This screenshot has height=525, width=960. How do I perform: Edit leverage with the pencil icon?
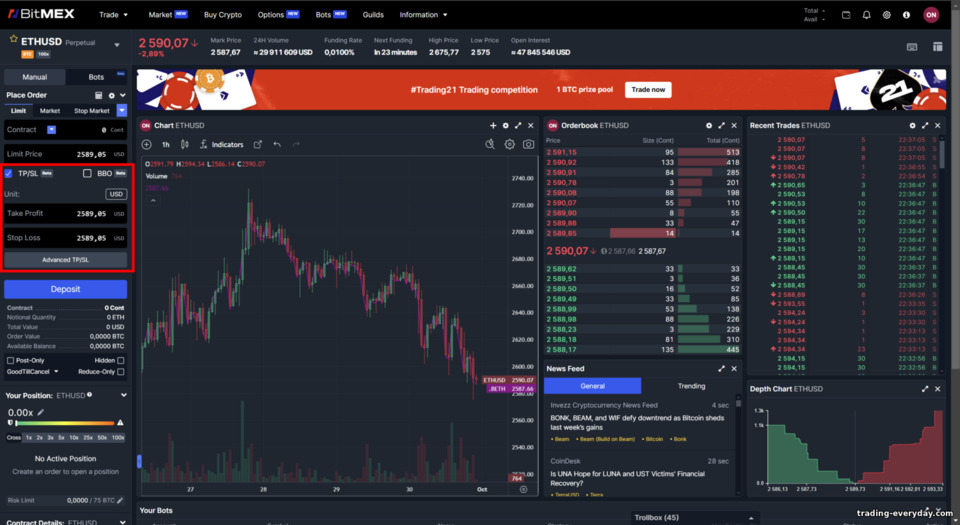pyautogui.click(x=40, y=412)
